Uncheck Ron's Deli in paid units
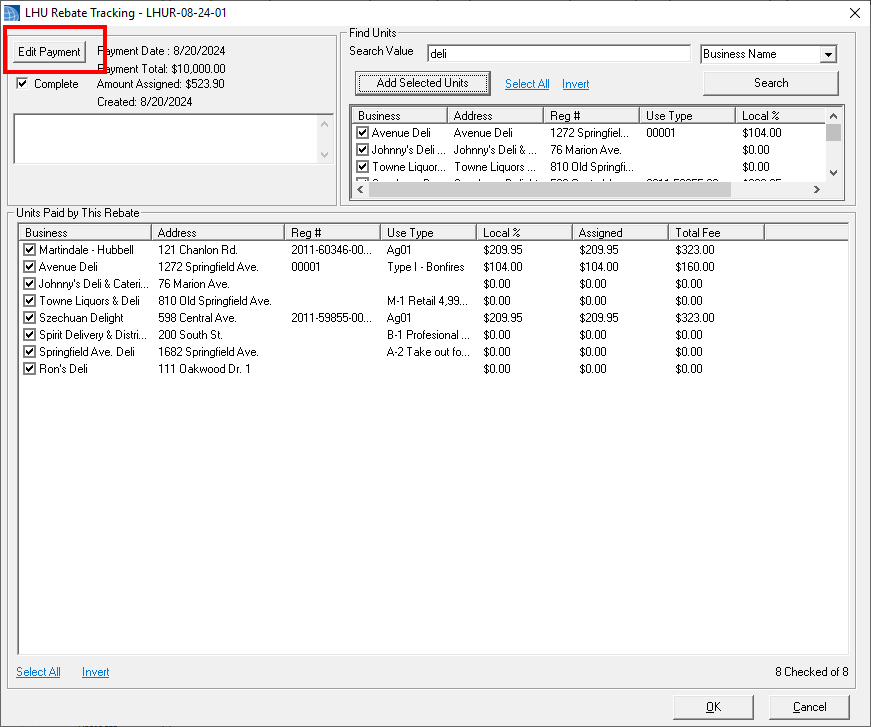 (x=29, y=369)
